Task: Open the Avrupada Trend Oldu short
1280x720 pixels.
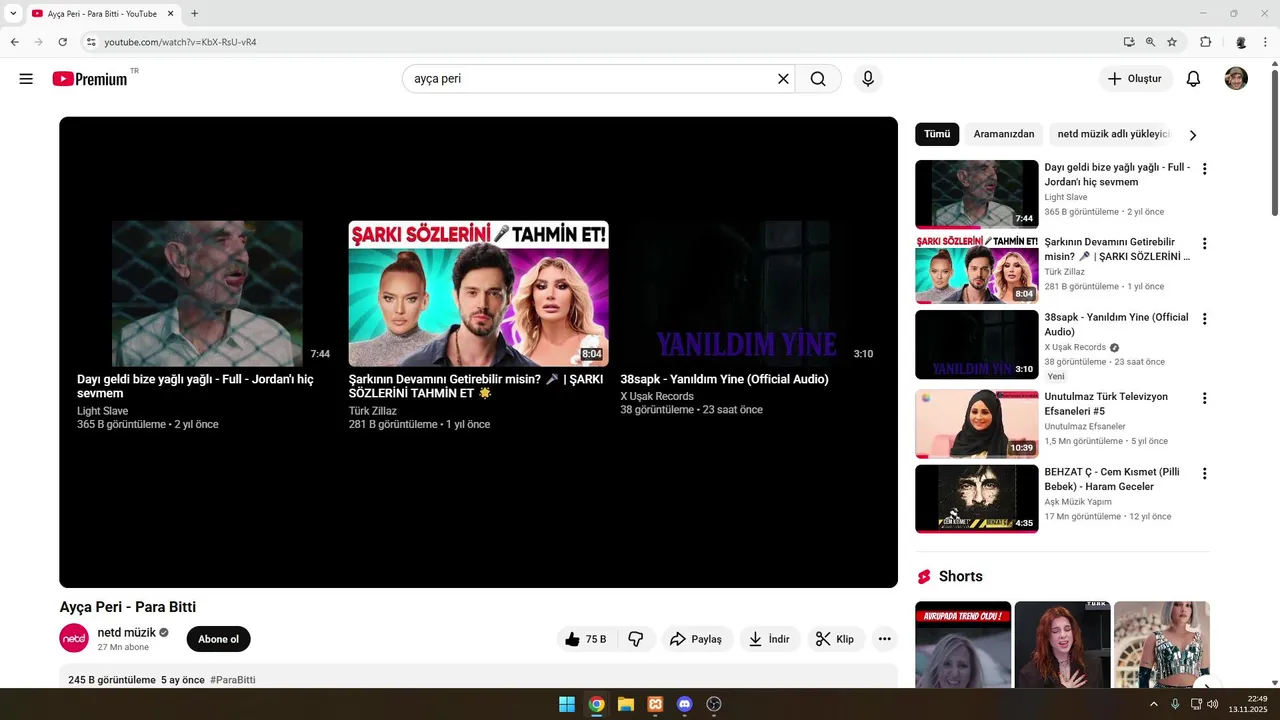Action: coord(962,645)
